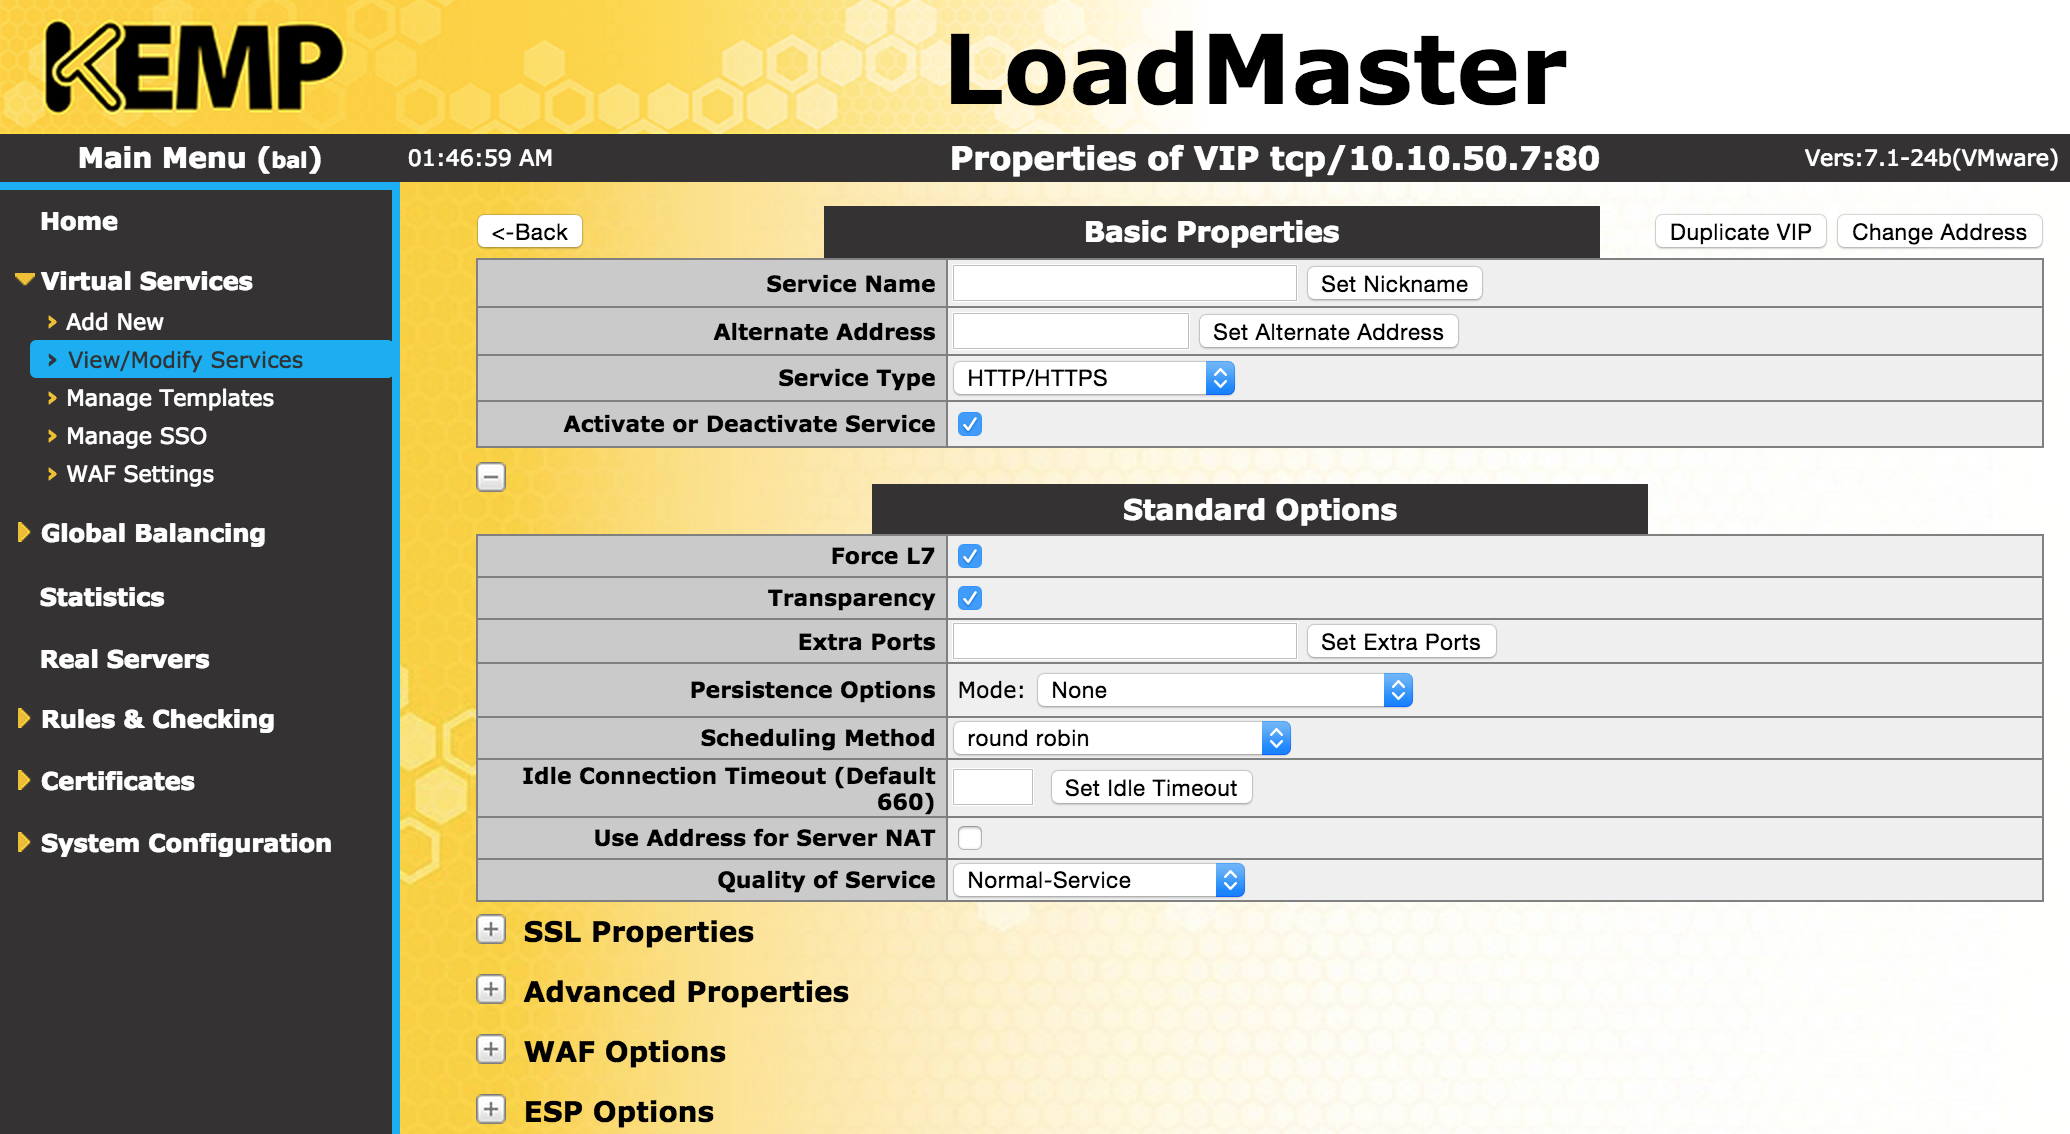Select Manage Templates menu item

click(x=169, y=398)
